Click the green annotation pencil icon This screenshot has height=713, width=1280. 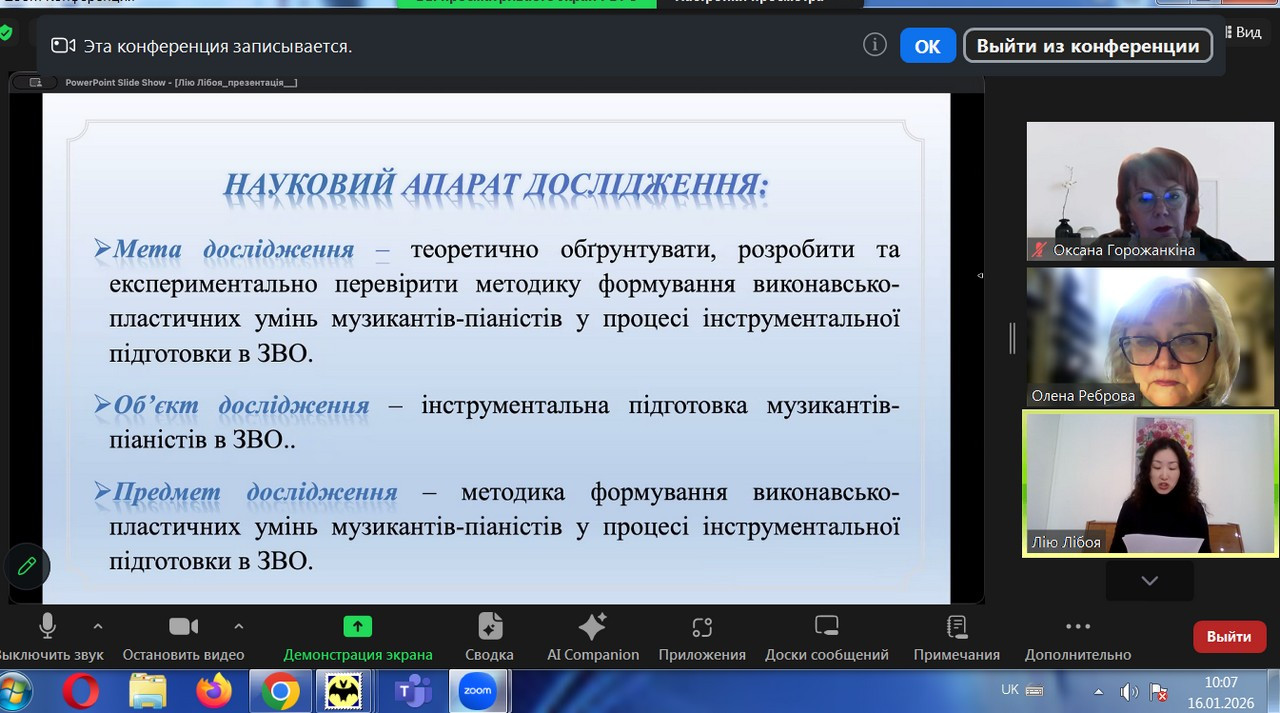pyautogui.click(x=27, y=567)
